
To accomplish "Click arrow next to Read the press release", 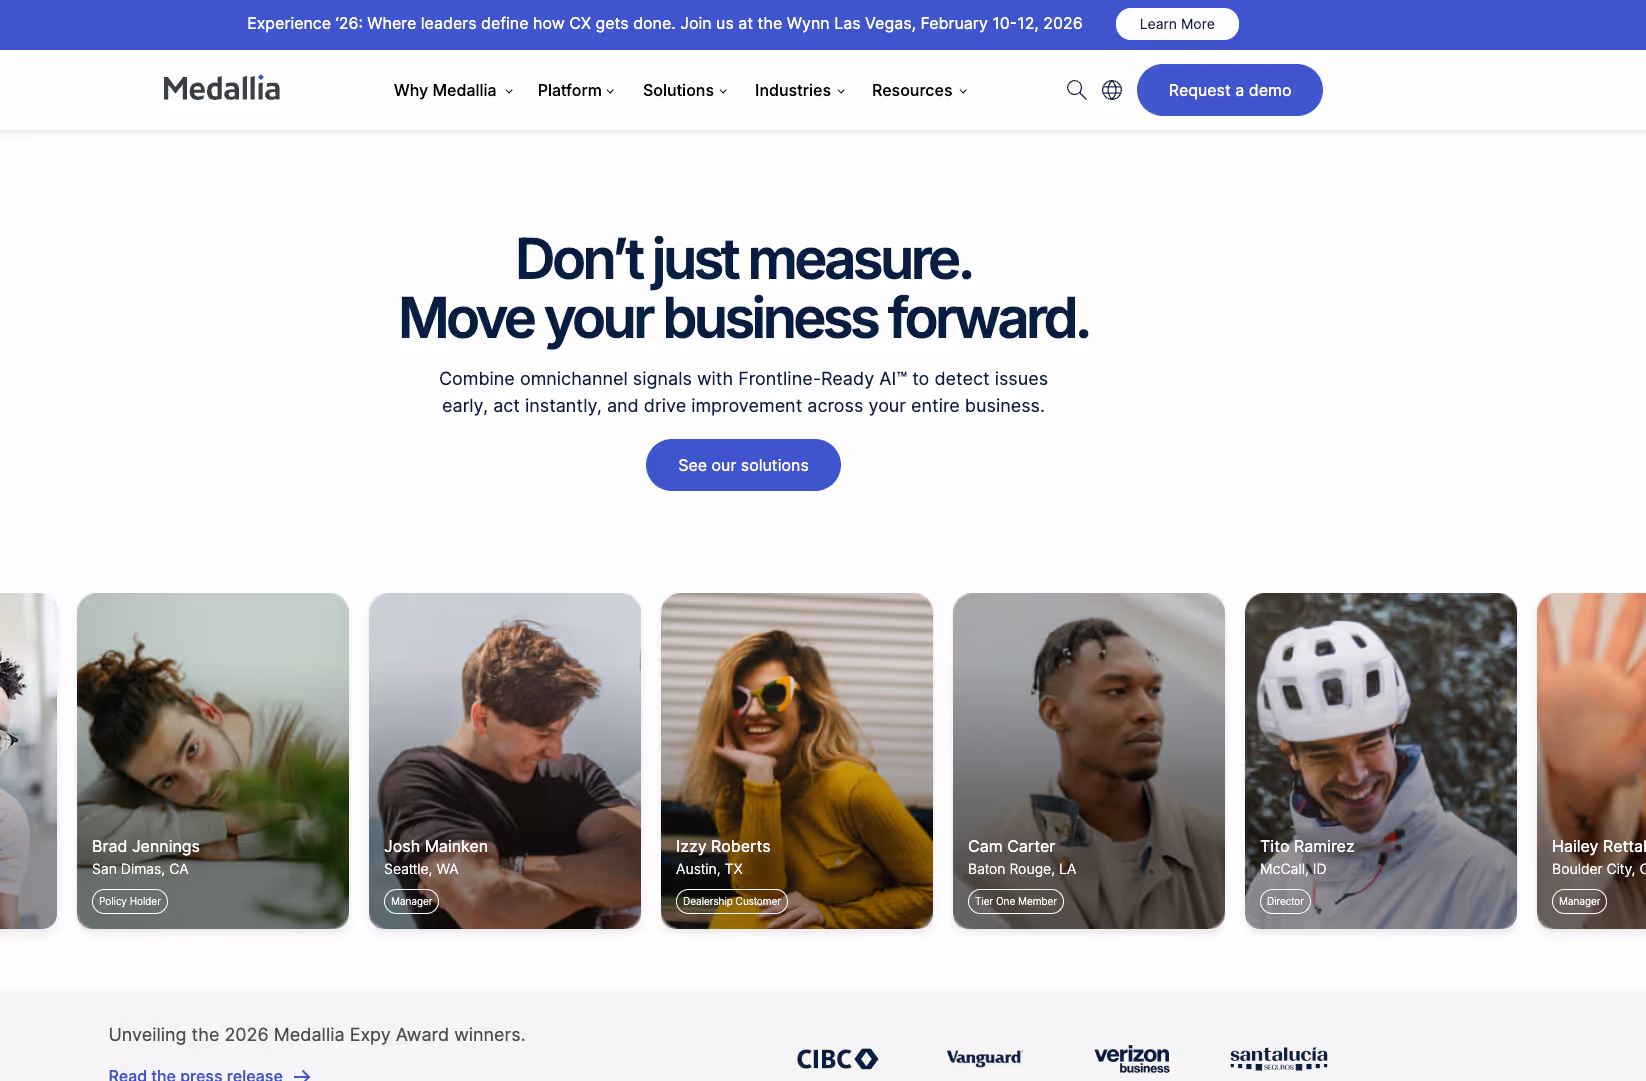I will coord(302,1075).
